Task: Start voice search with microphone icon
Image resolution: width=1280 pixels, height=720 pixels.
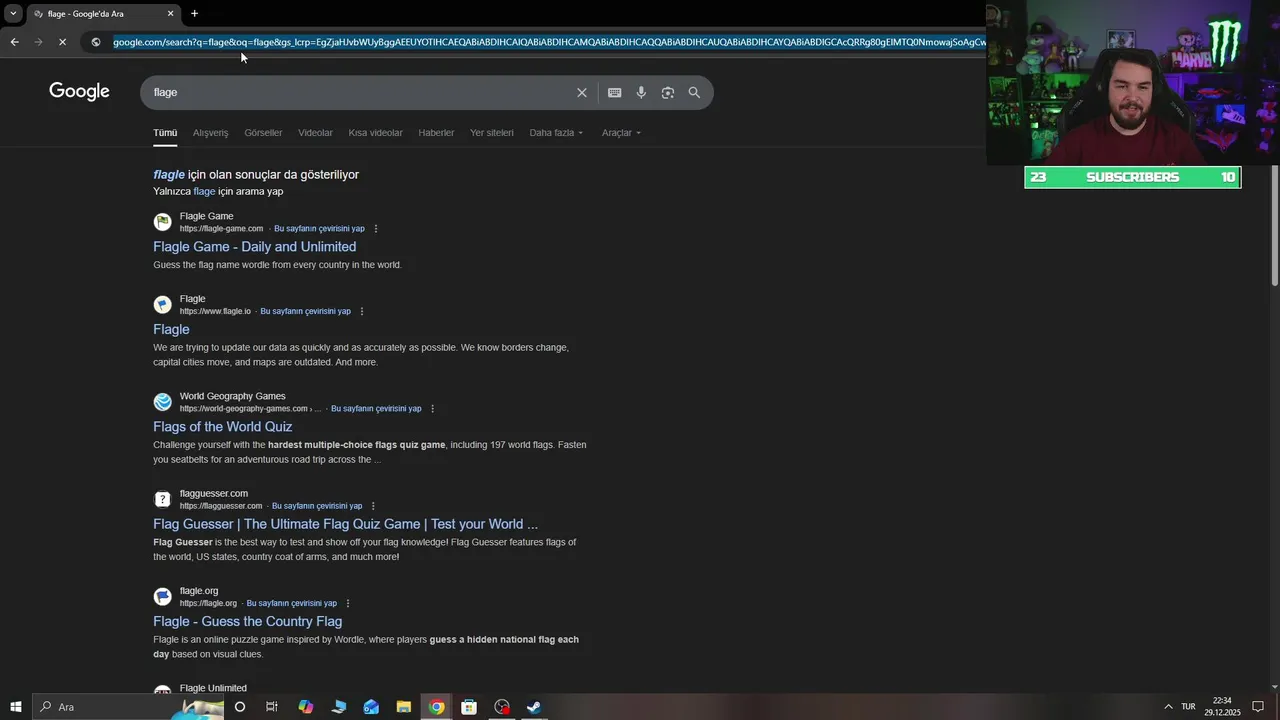Action: [x=641, y=92]
